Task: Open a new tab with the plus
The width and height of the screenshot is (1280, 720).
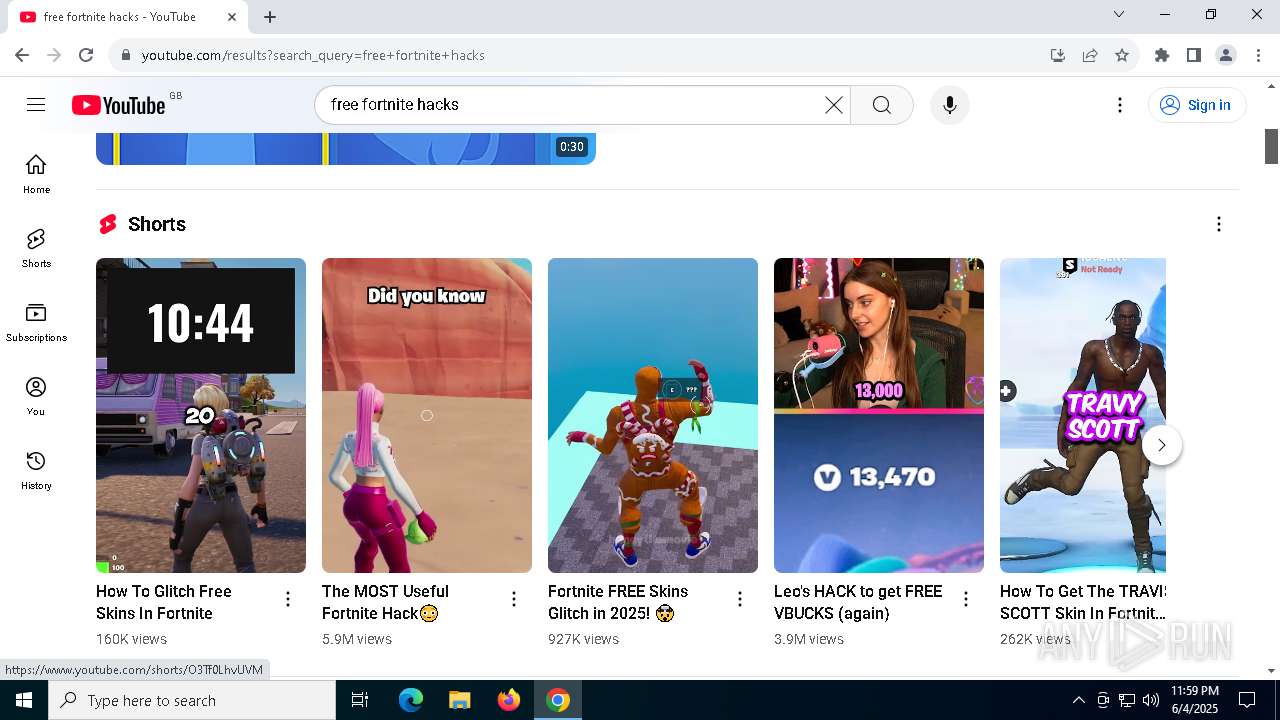Action: [270, 17]
